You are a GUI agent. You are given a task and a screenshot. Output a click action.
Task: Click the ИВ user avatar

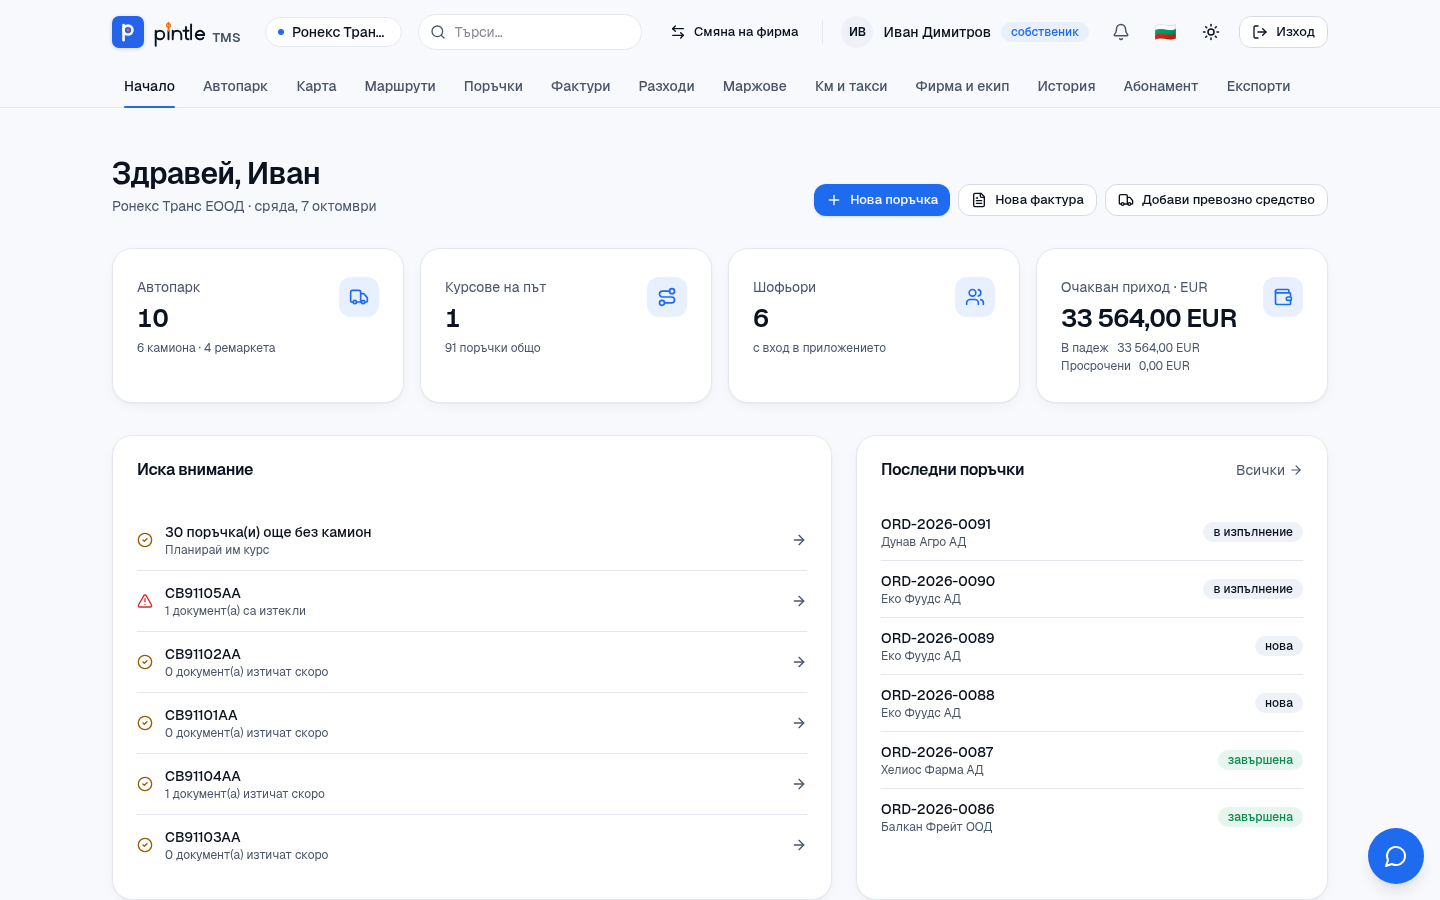point(857,32)
